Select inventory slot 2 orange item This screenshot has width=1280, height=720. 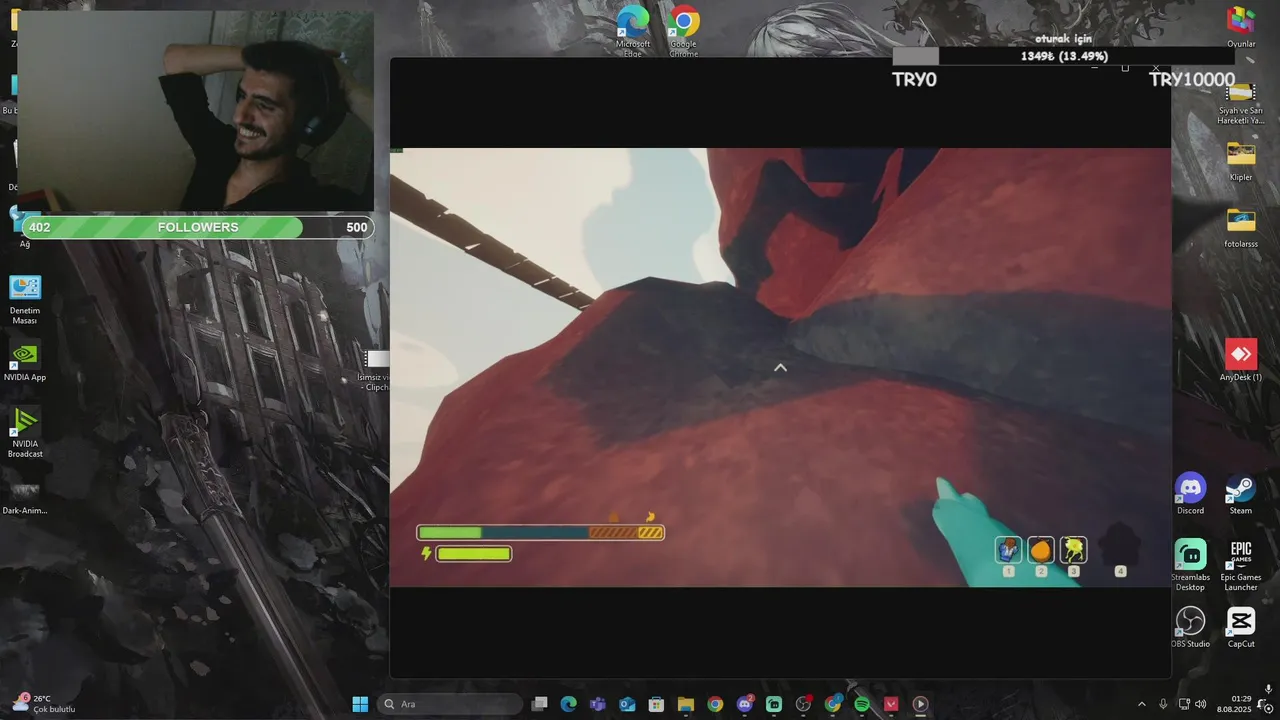pos(1041,550)
